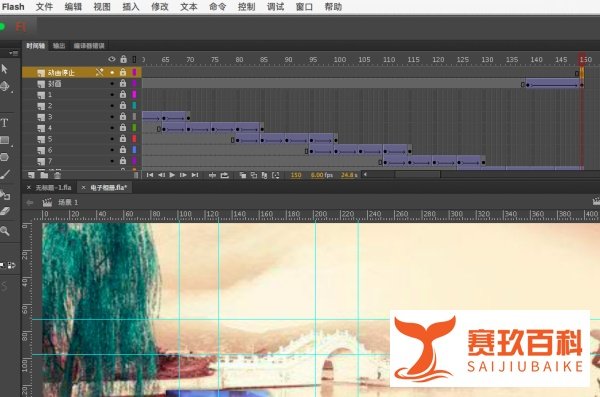The height and width of the screenshot is (397, 600).
Task: Open the 编辑 menu
Action: click(x=73, y=7)
